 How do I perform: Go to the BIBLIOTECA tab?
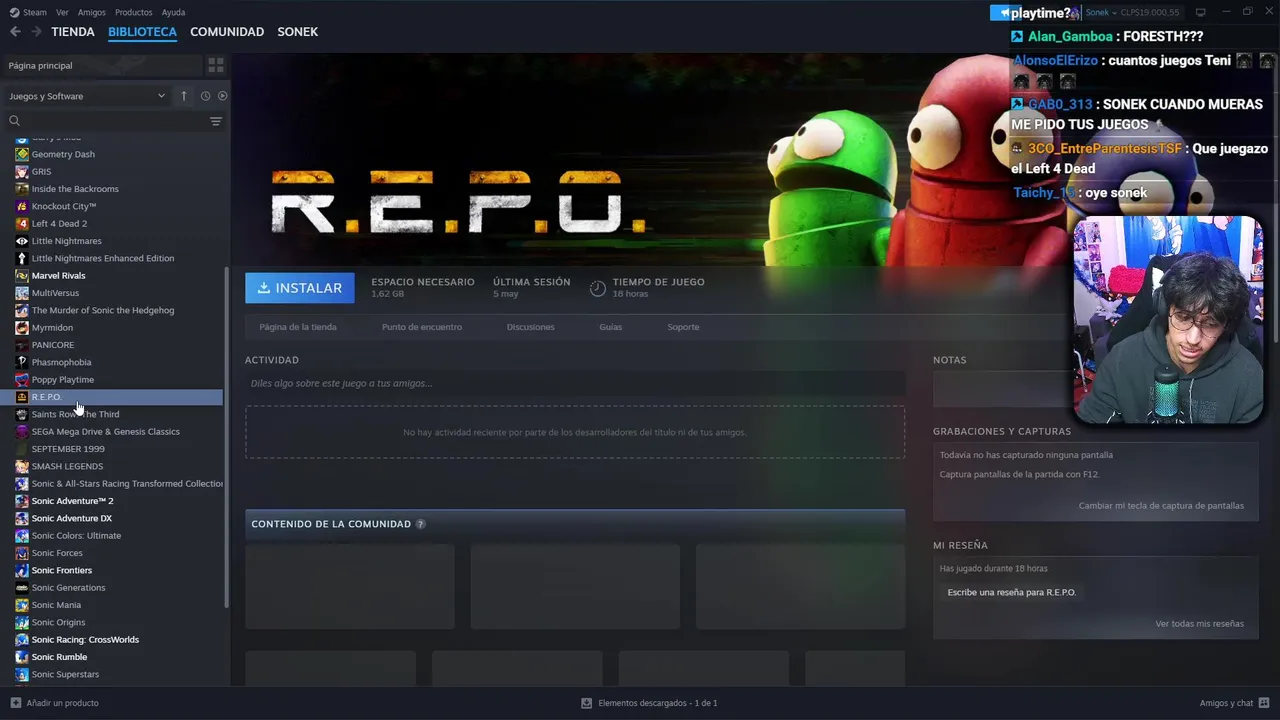click(x=142, y=32)
